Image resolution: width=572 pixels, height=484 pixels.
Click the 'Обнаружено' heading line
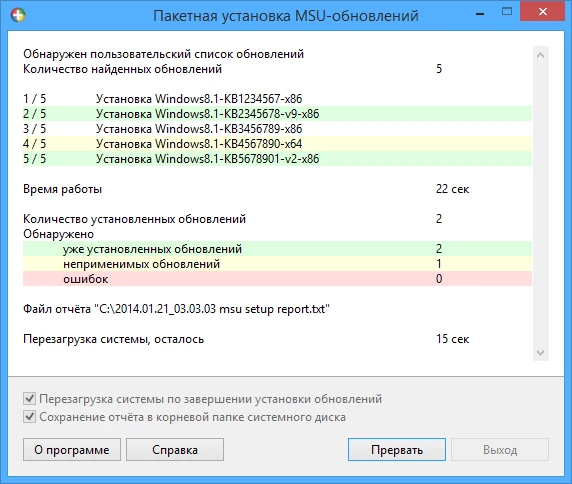point(58,233)
